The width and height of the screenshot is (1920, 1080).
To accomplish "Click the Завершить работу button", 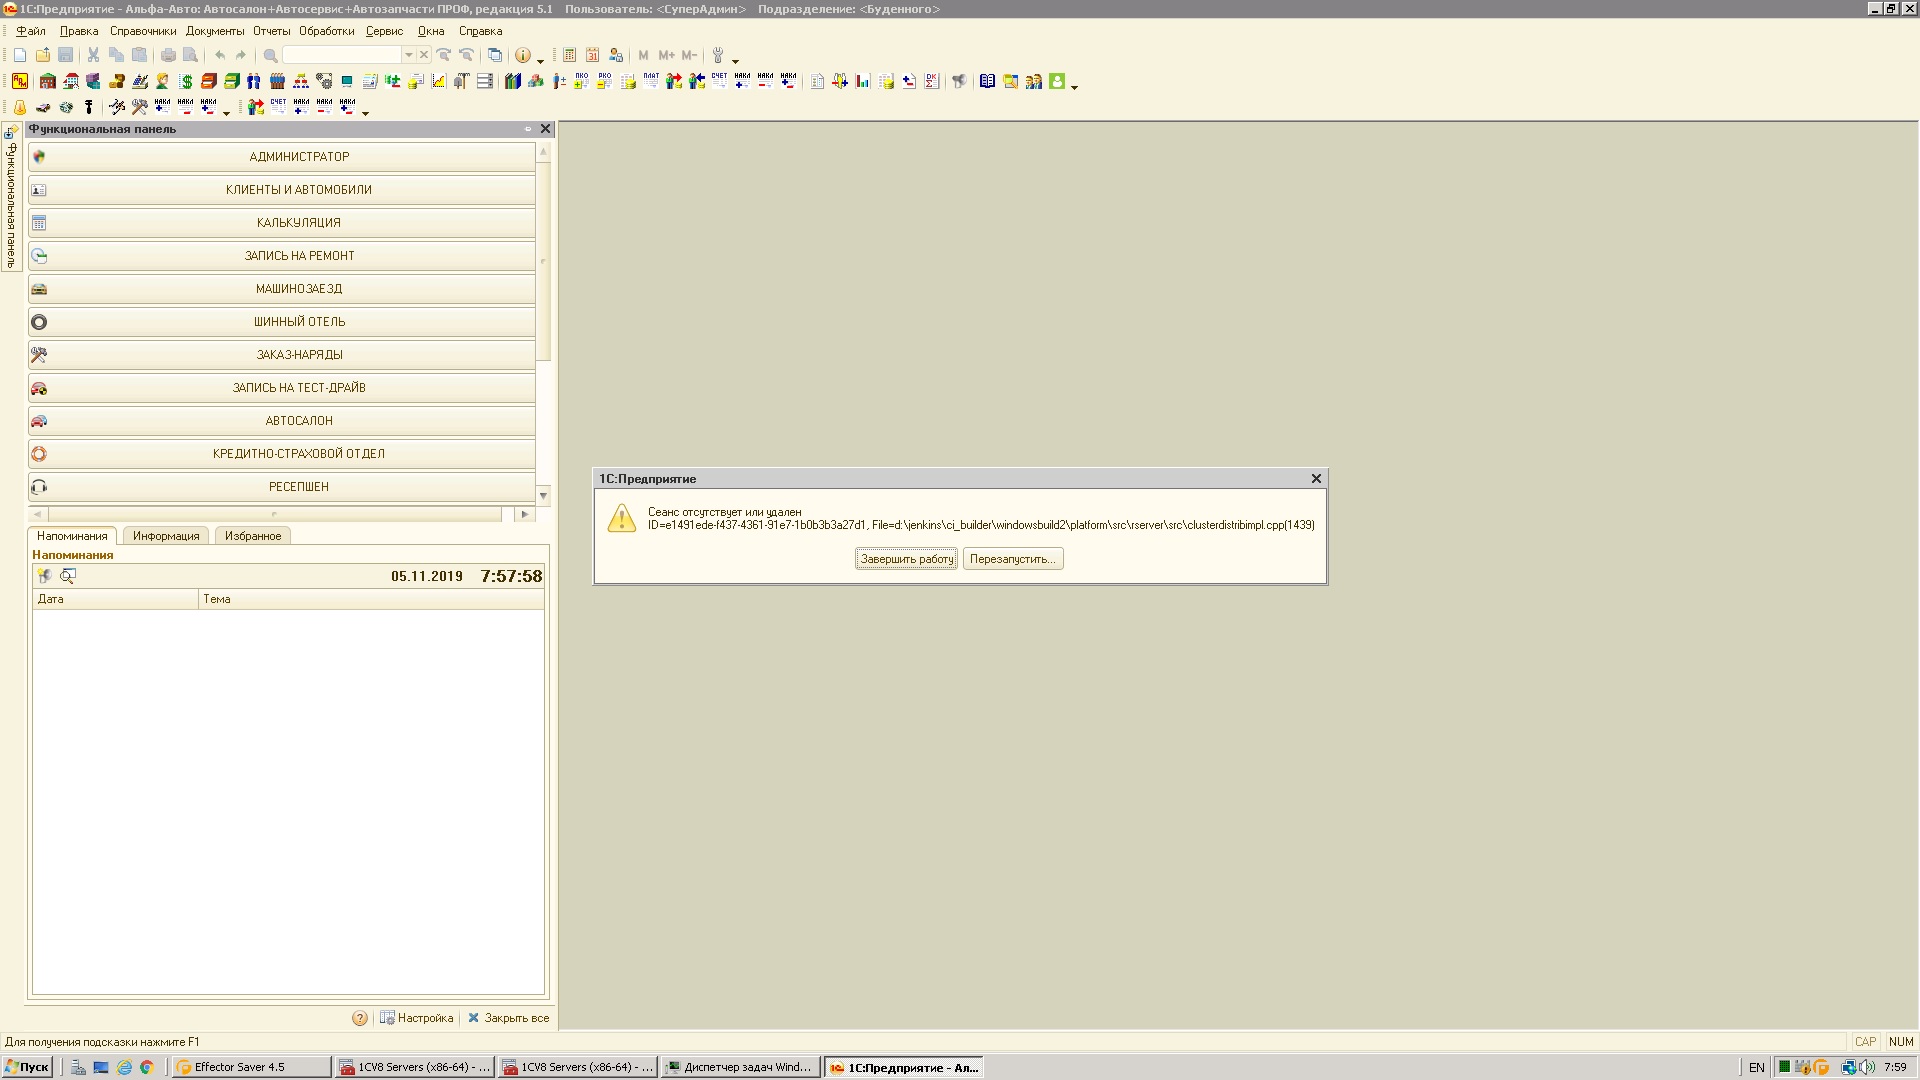I will click(907, 559).
